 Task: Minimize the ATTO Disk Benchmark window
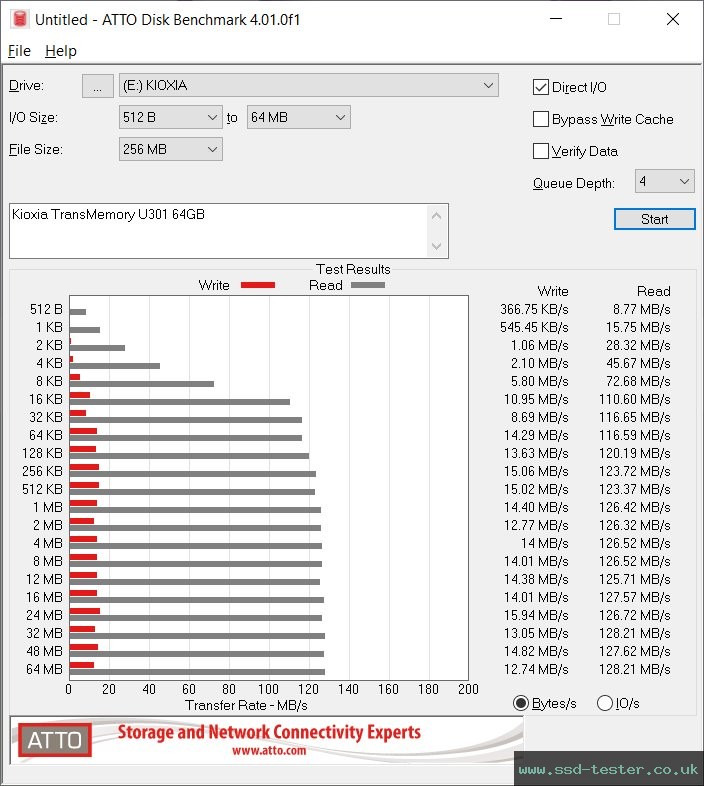(x=556, y=19)
